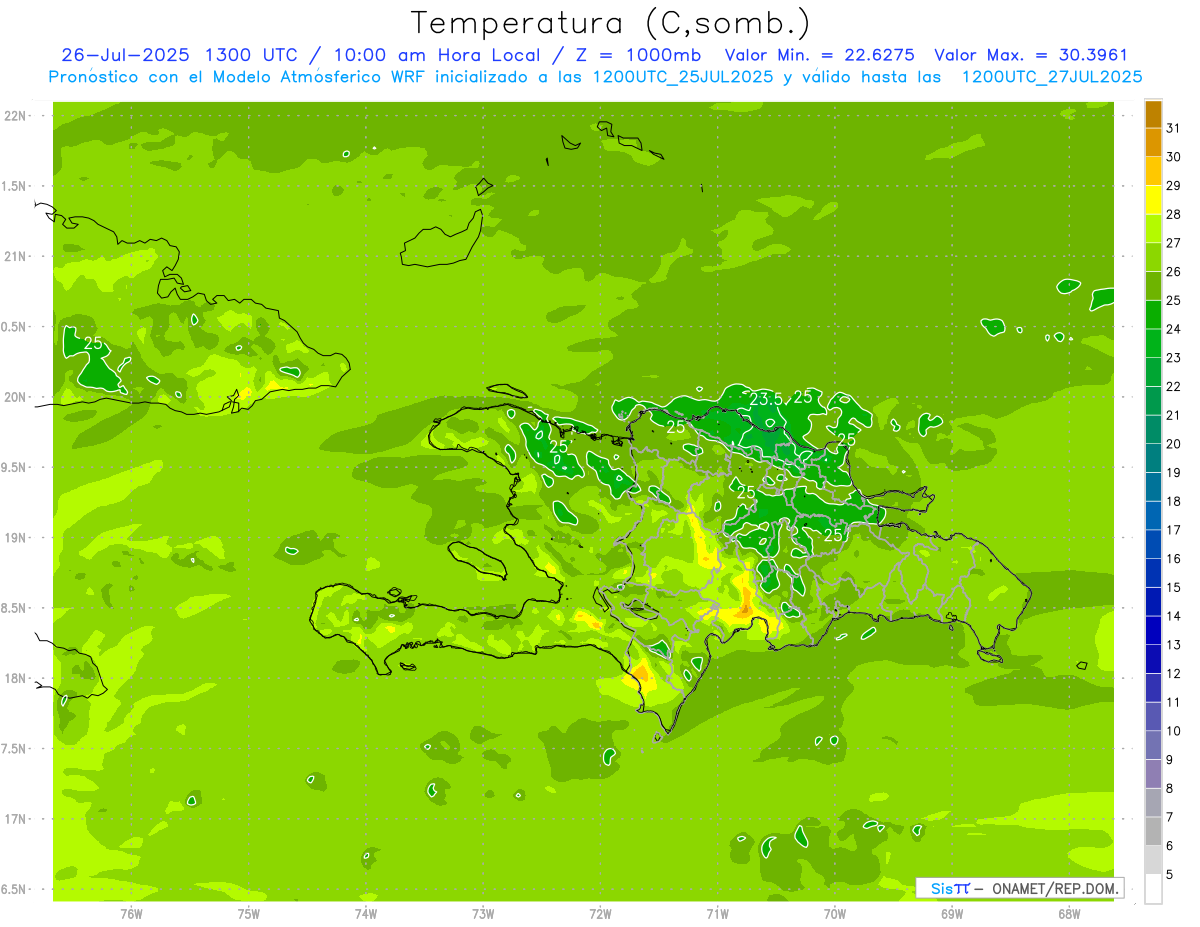The height and width of the screenshot is (927, 1200).
Task: Select the deep blue legend swatch between 13 and 14
Action: coord(1153,631)
